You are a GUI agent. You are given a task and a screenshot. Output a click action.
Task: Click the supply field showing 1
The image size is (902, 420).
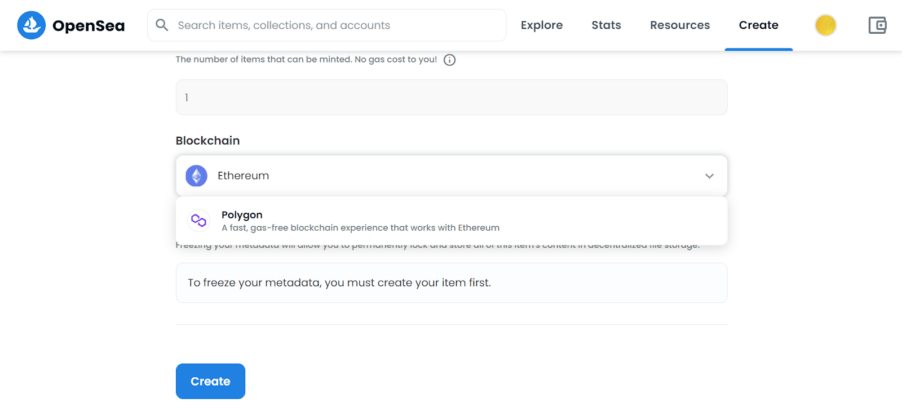click(451, 97)
